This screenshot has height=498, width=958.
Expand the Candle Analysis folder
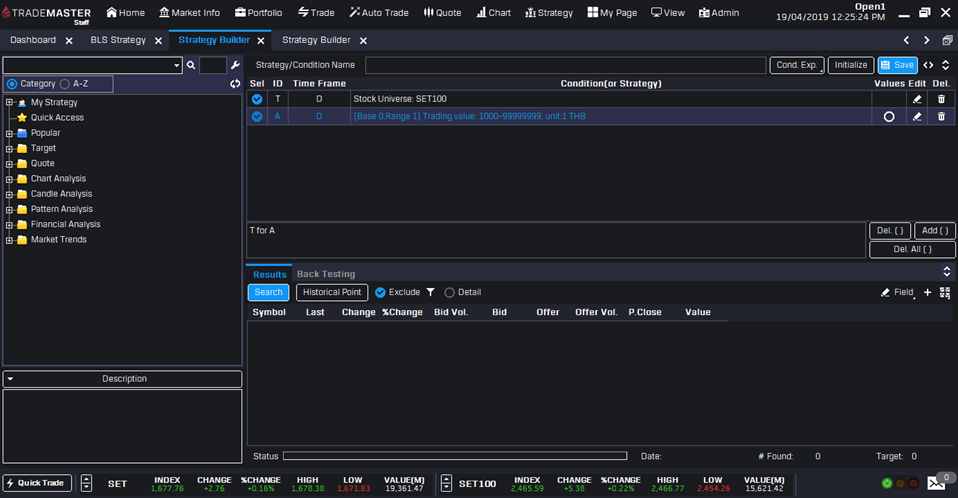click(9, 194)
